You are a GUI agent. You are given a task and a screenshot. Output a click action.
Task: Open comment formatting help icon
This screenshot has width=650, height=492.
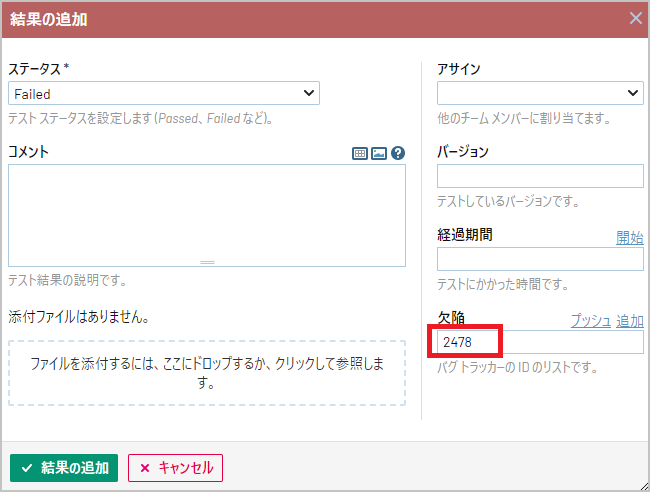click(x=398, y=153)
